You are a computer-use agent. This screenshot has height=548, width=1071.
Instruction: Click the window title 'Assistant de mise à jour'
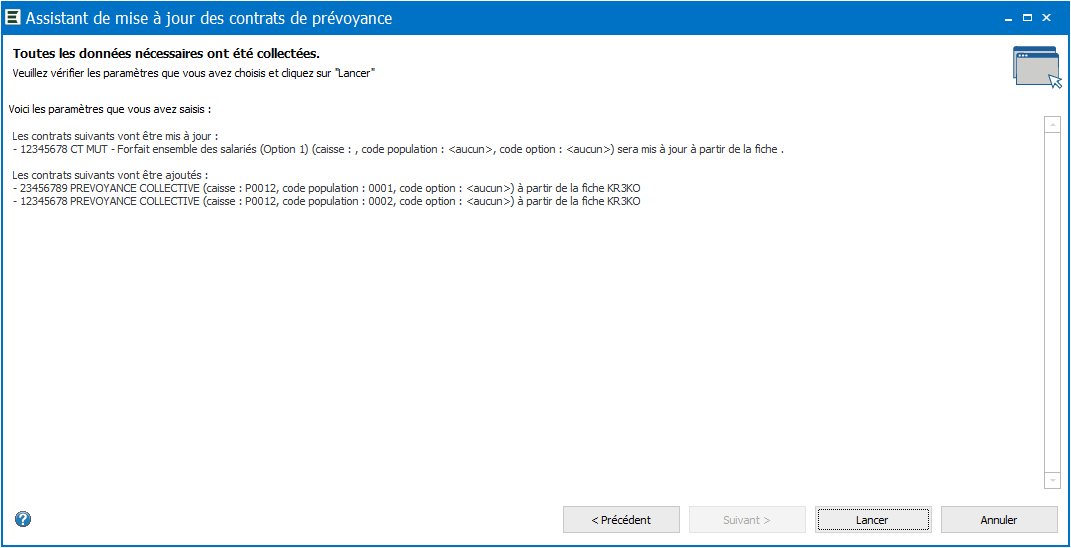pos(209,18)
